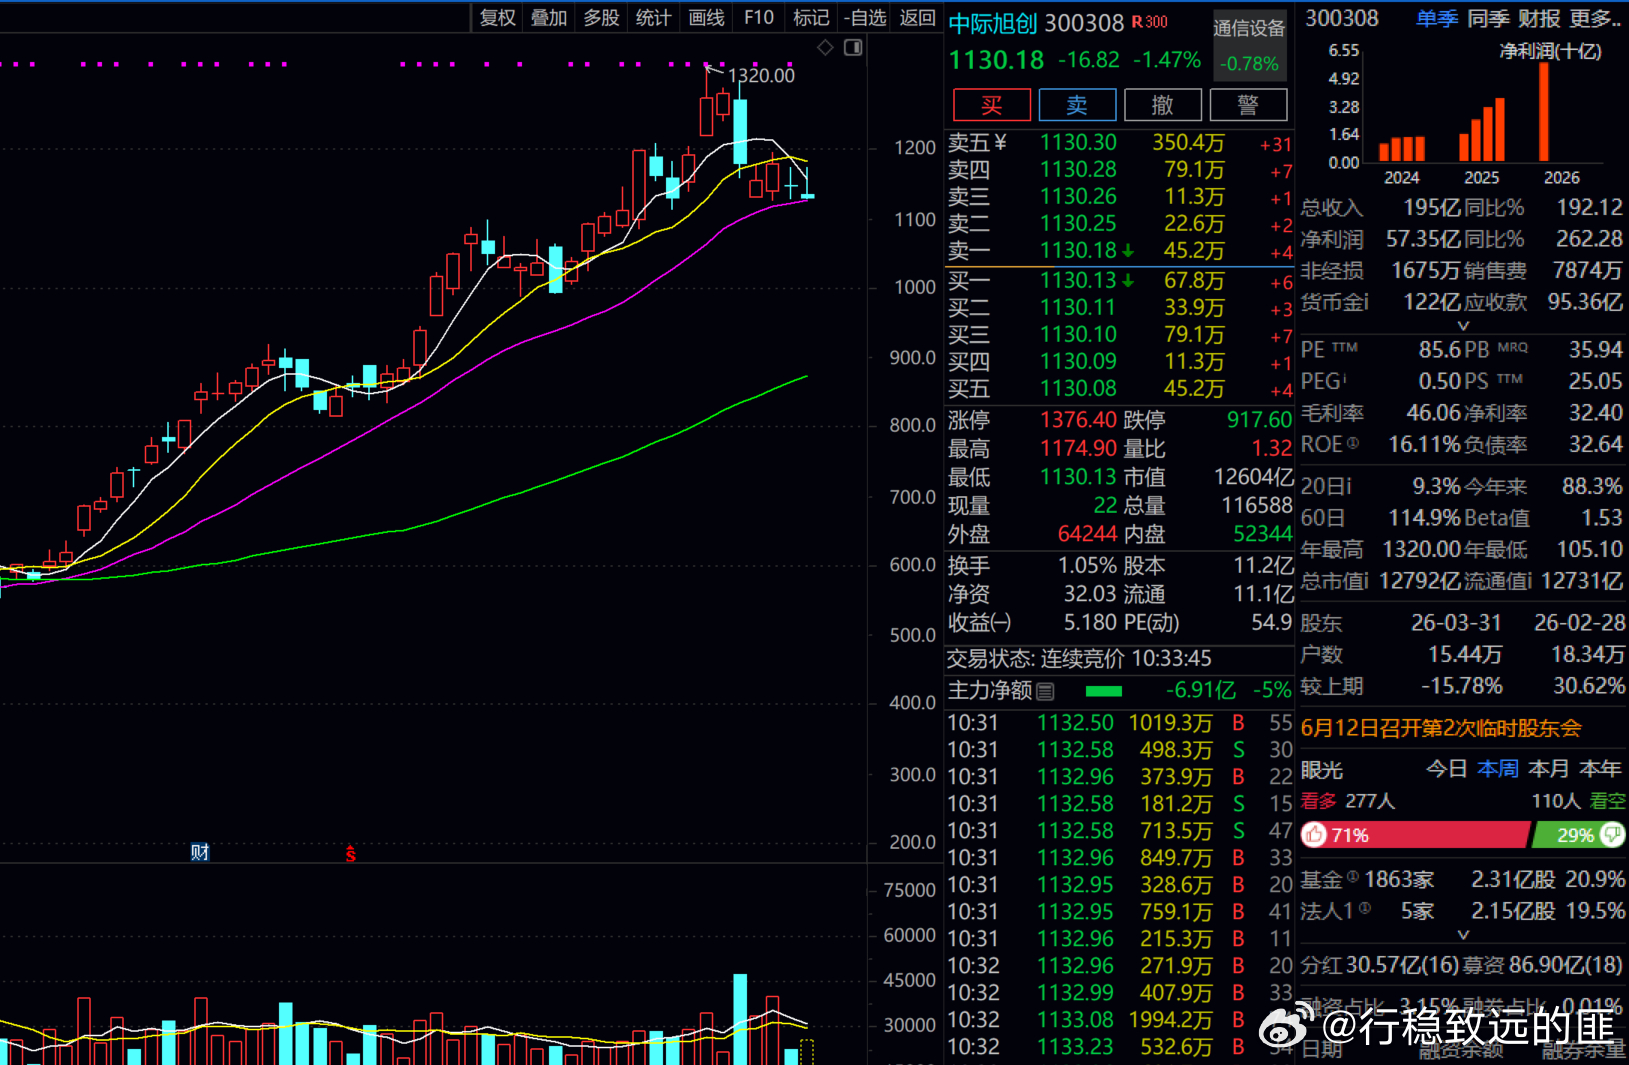1629x1065 pixels.
Task: Remove stock via -自选 button
Action: click(x=864, y=17)
